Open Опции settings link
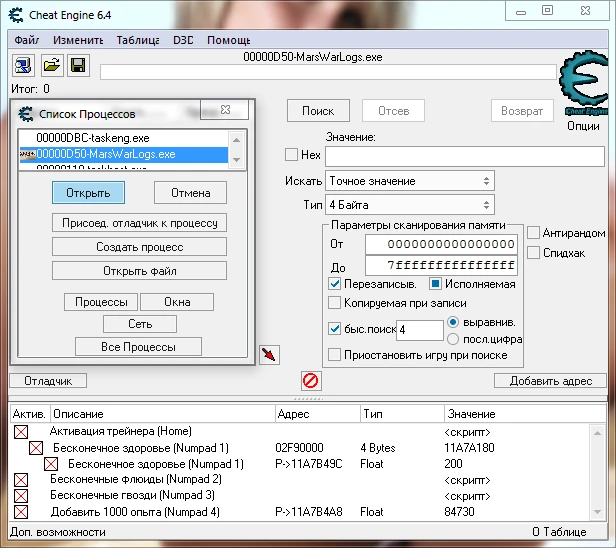Viewport: 616px width, 548px height. tap(583, 126)
